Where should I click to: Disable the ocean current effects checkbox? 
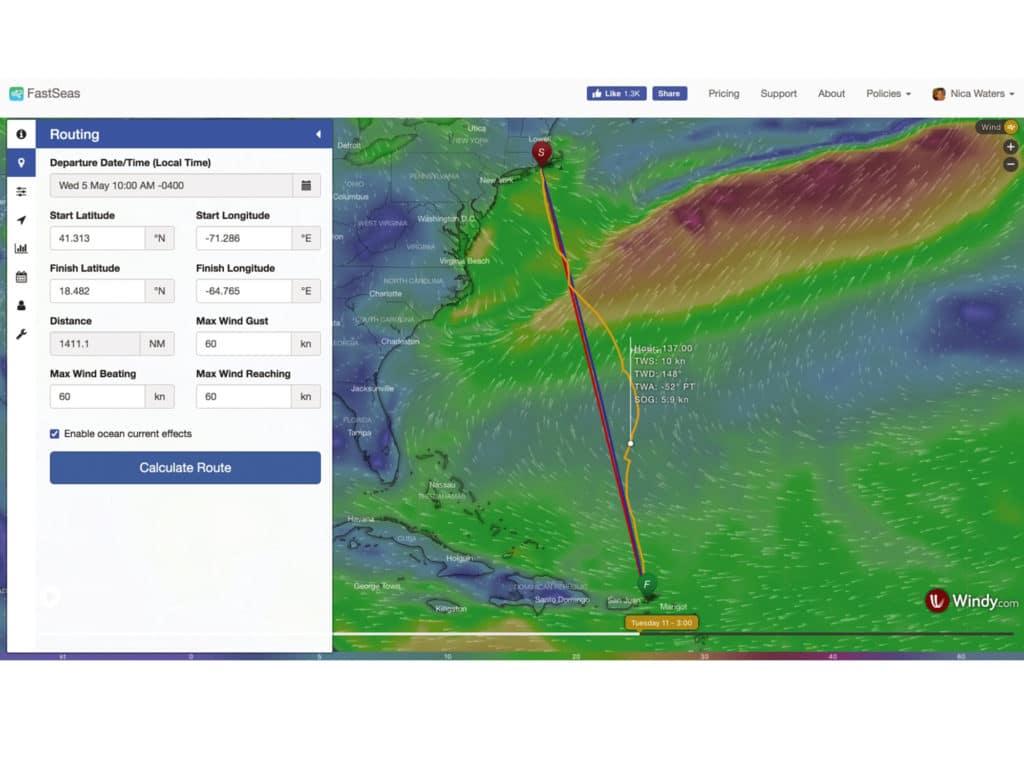click(54, 433)
